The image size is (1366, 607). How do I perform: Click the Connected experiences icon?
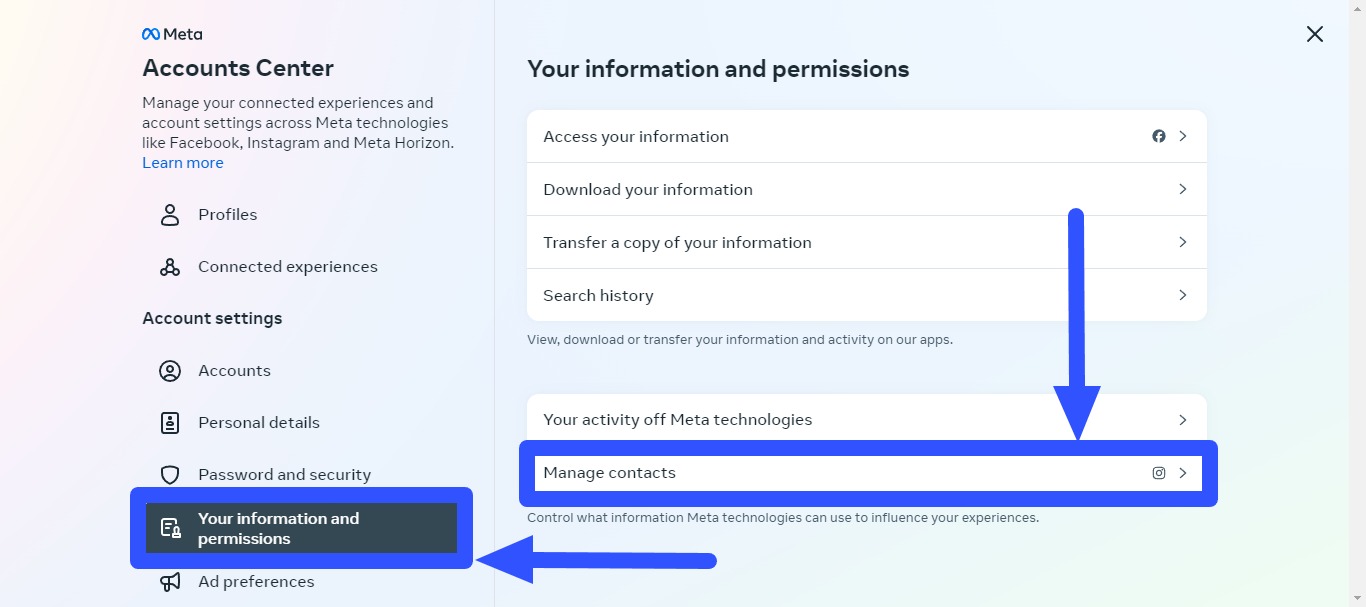[169, 266]
